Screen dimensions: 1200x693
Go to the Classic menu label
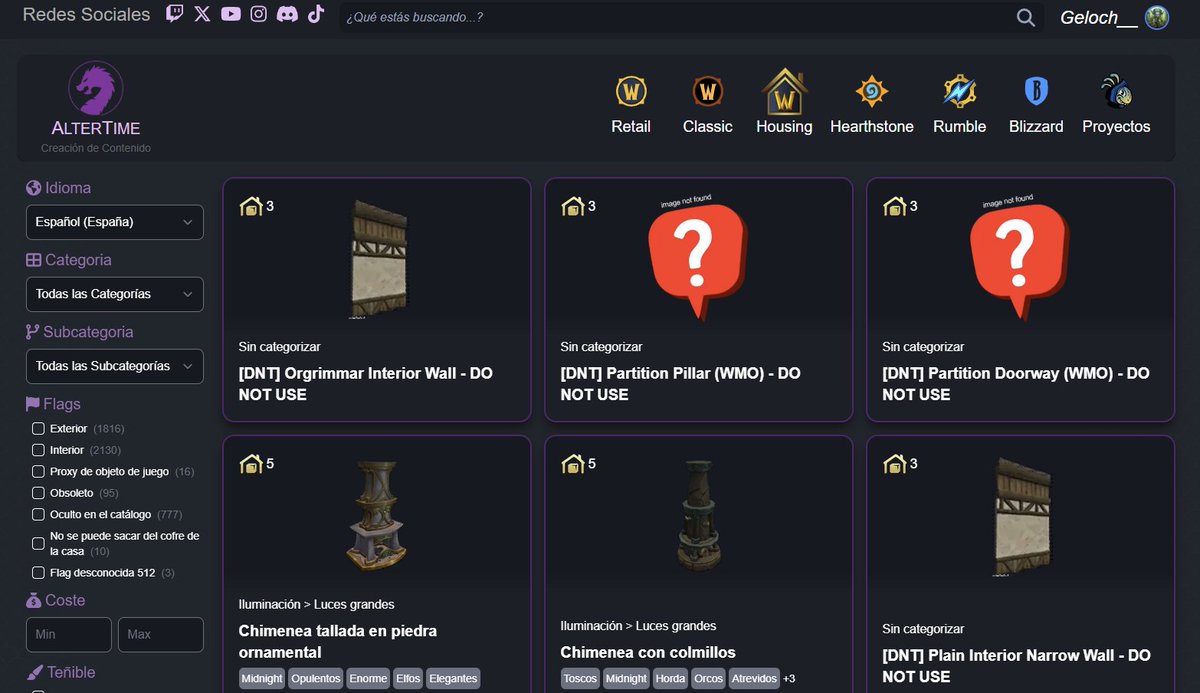coord(708,127)
